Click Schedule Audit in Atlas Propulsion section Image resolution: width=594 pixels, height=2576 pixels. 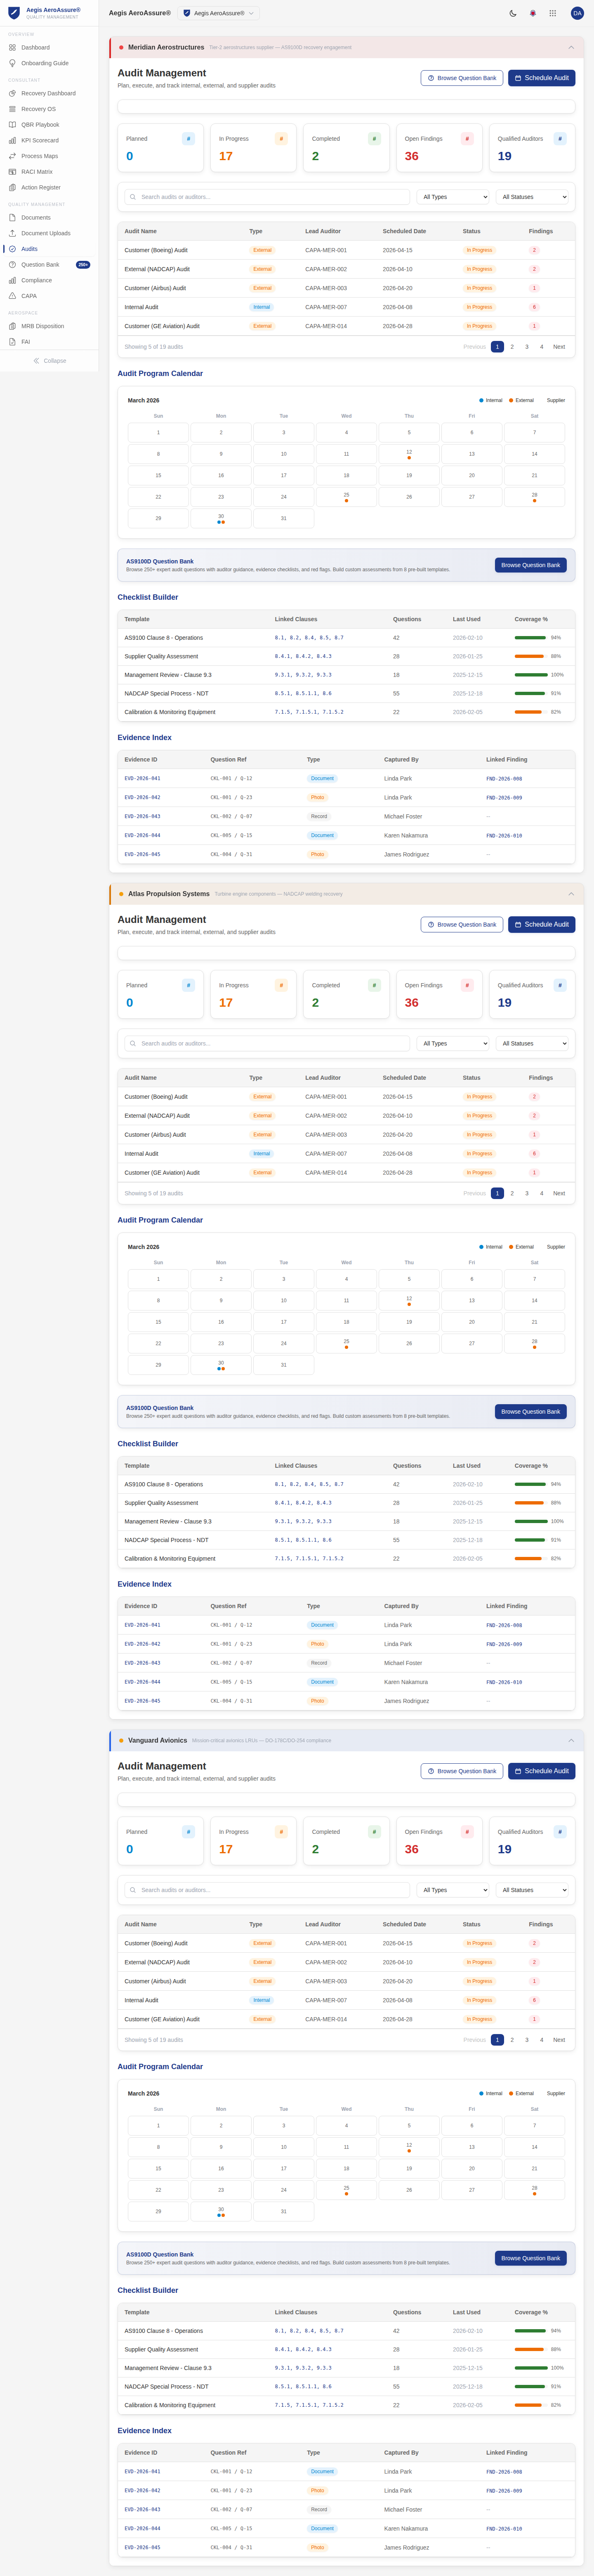[541, 924]
